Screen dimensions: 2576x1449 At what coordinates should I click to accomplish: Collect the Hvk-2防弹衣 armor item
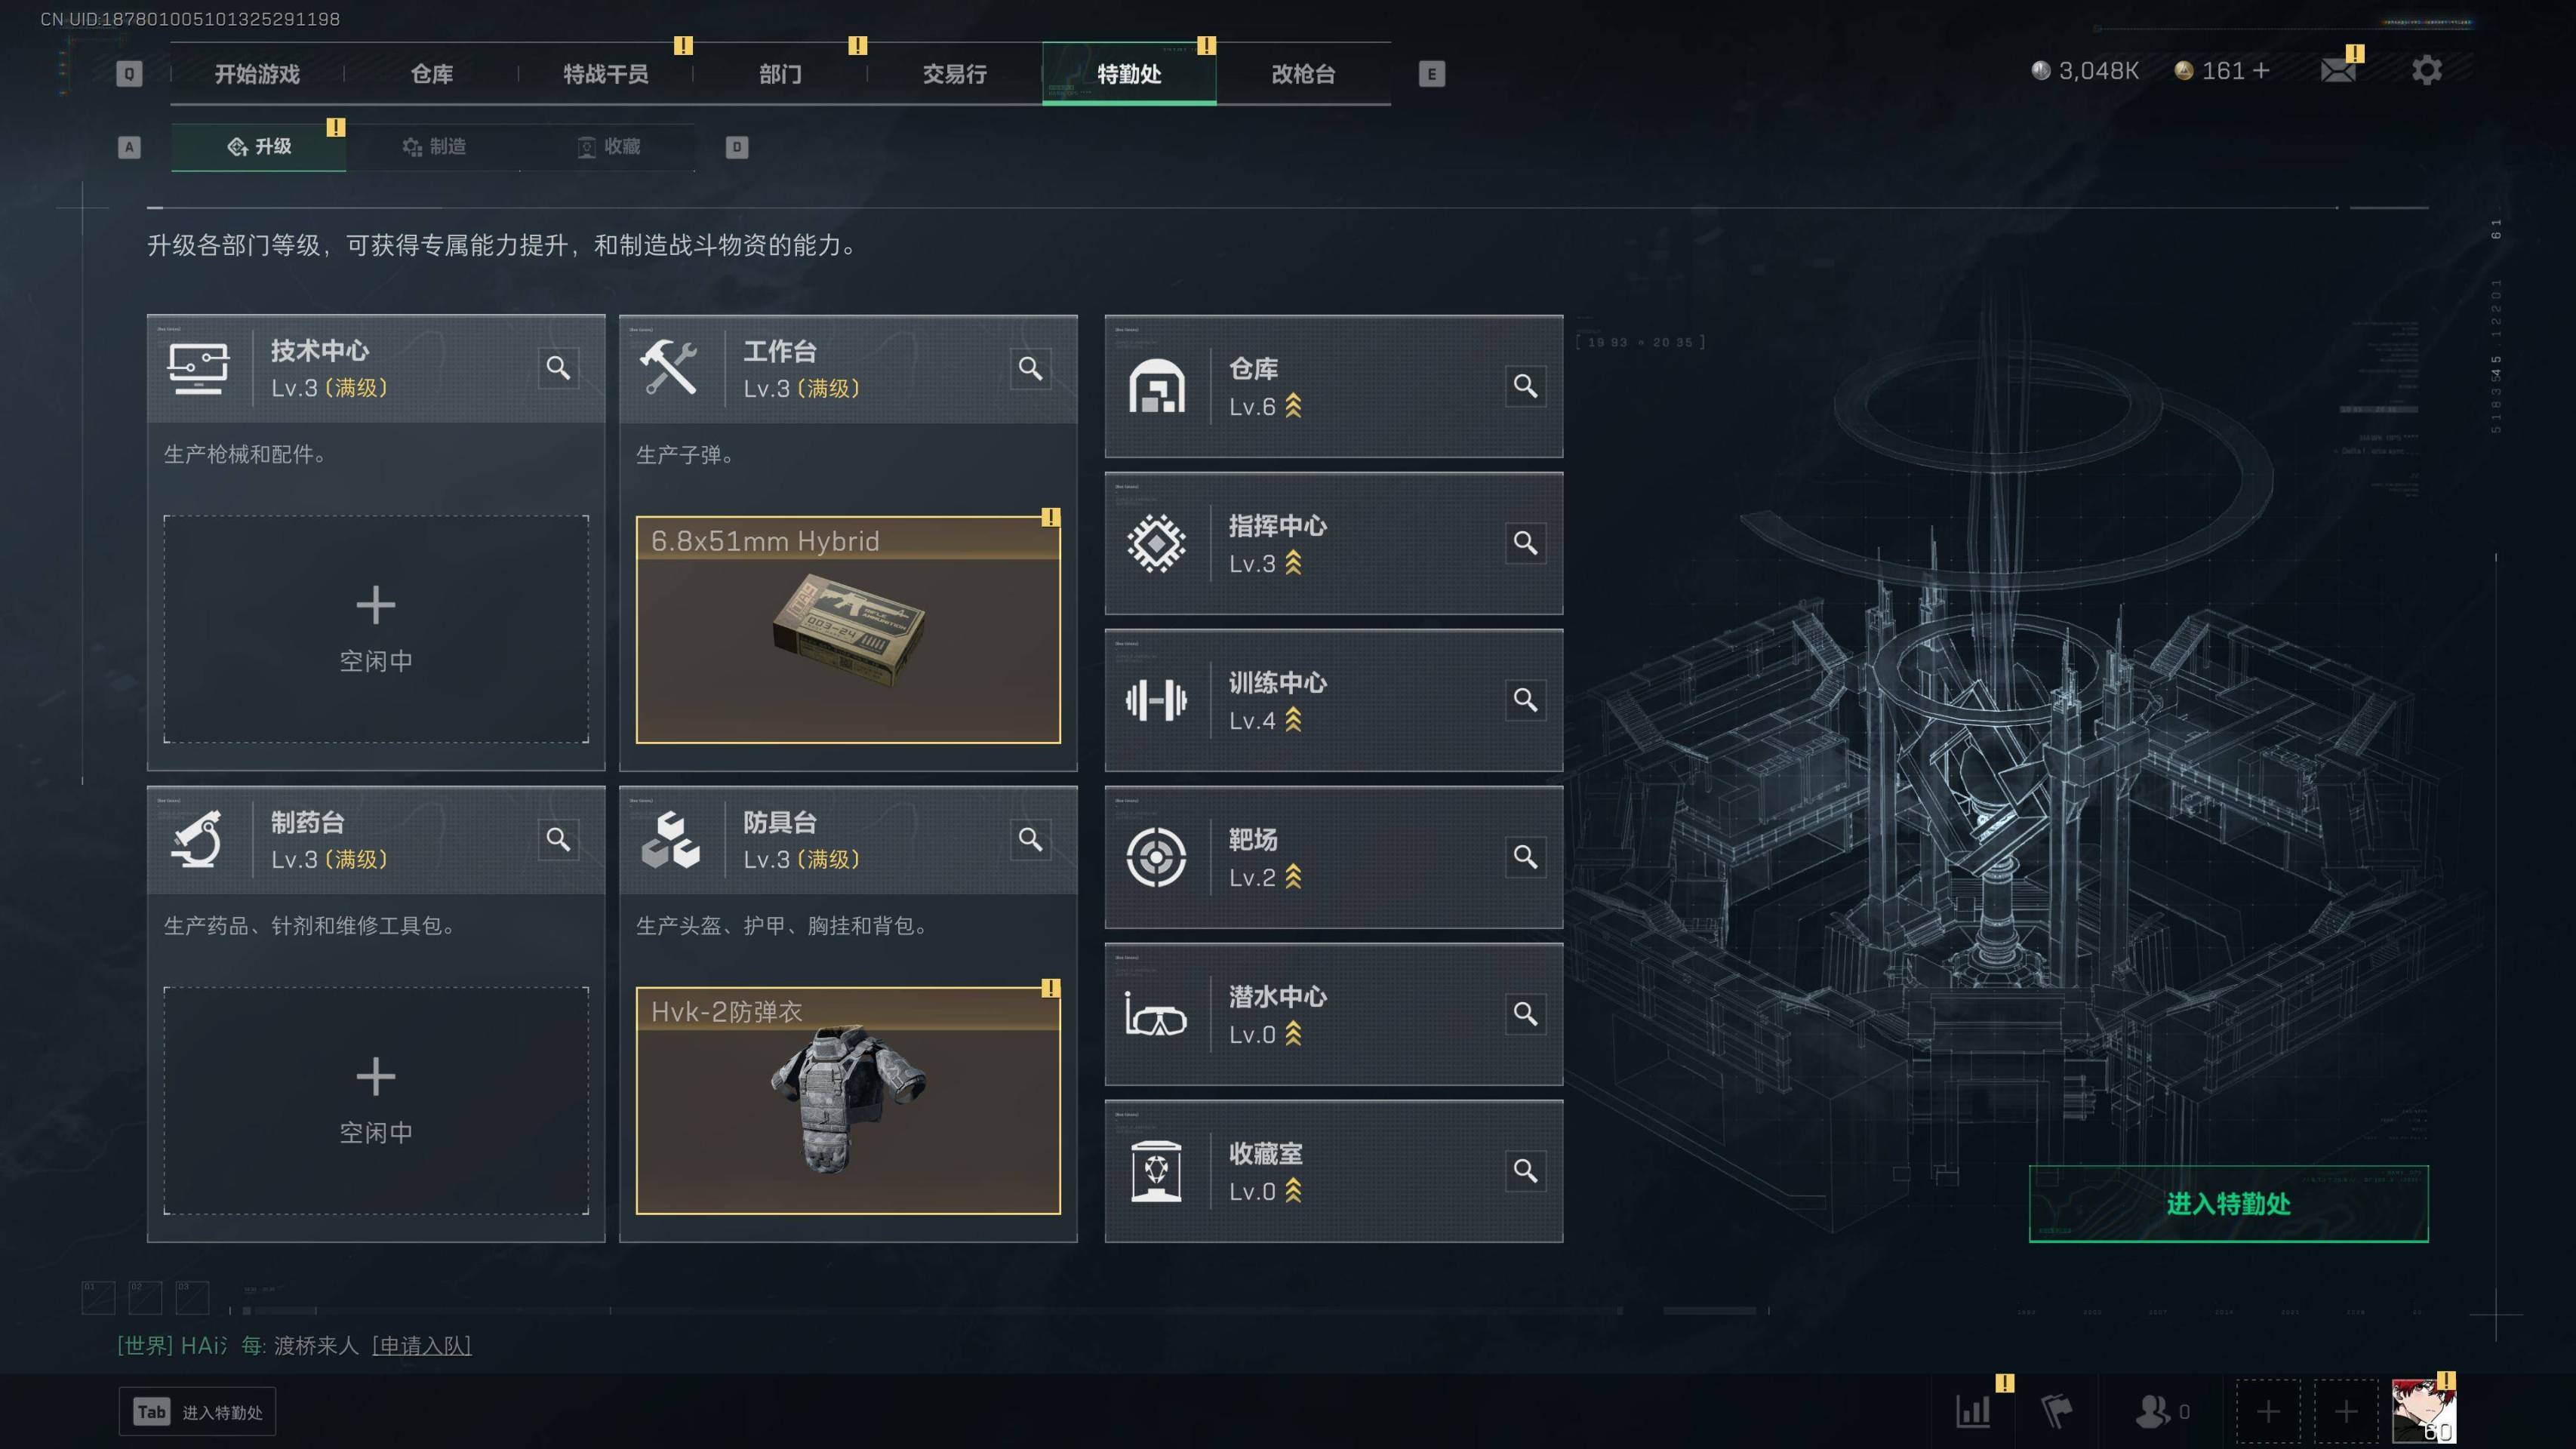coord(848,1101)
